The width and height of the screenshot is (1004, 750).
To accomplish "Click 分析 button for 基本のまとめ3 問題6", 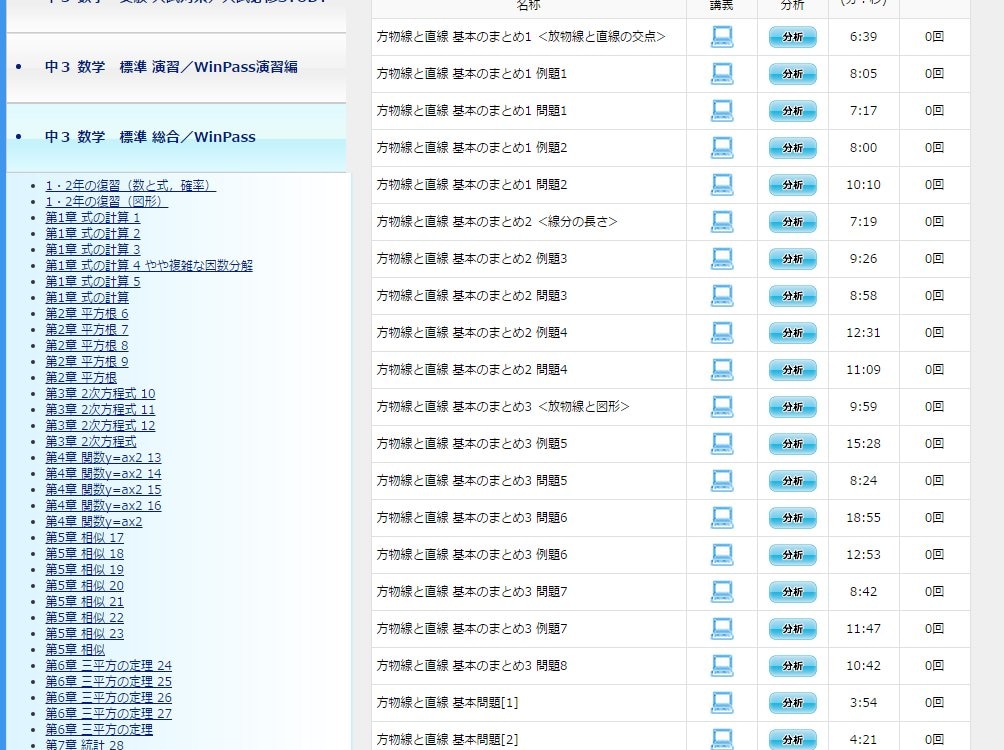I will pos(793,518).
